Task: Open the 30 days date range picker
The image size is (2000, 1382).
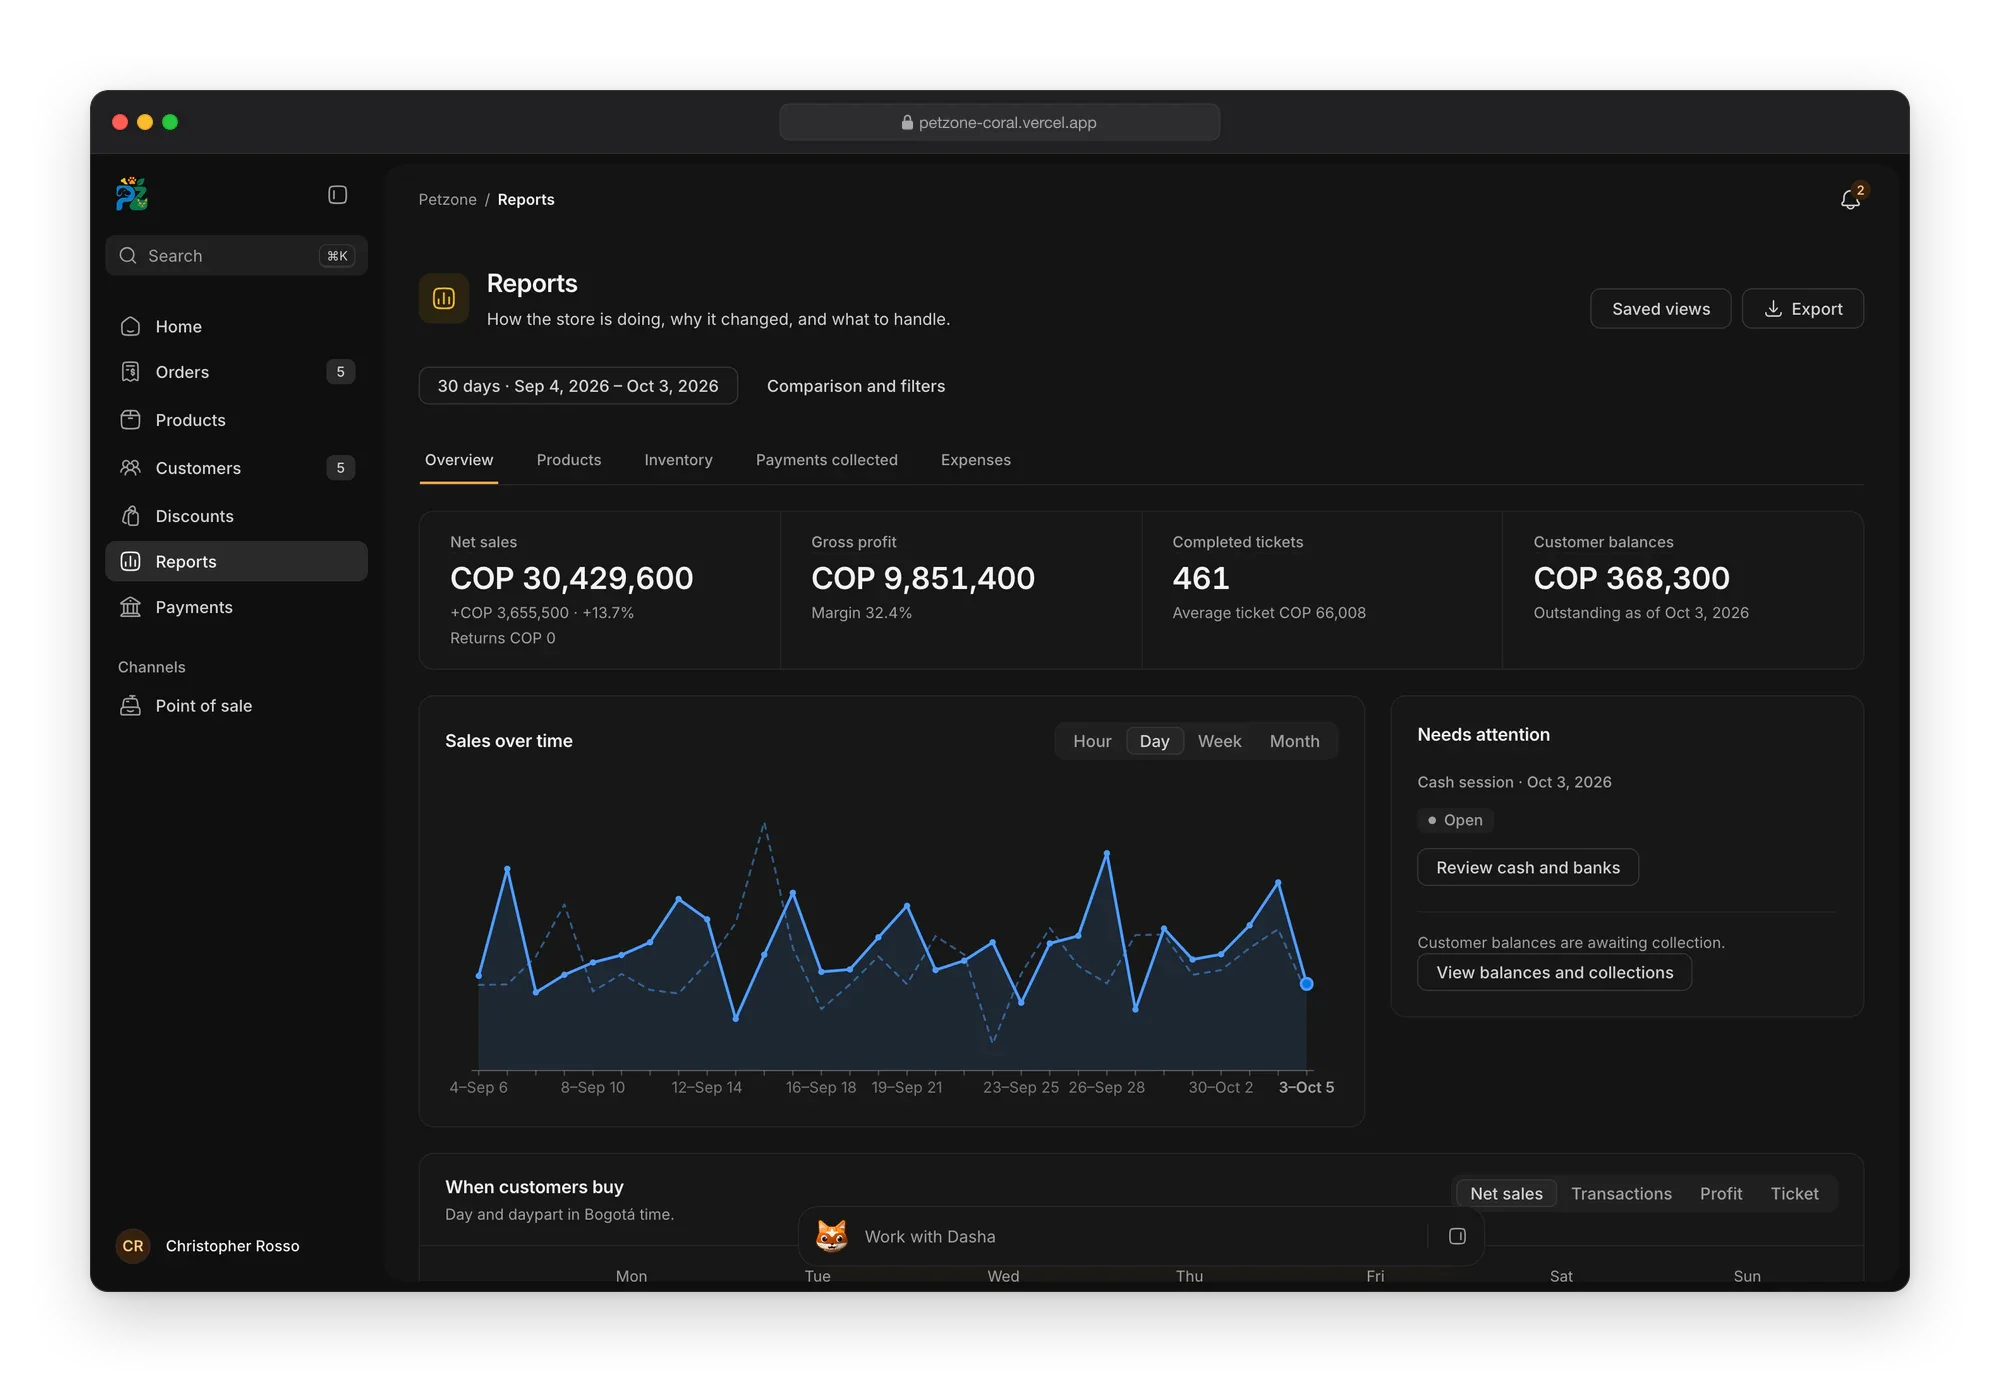Action: point(578,386)
